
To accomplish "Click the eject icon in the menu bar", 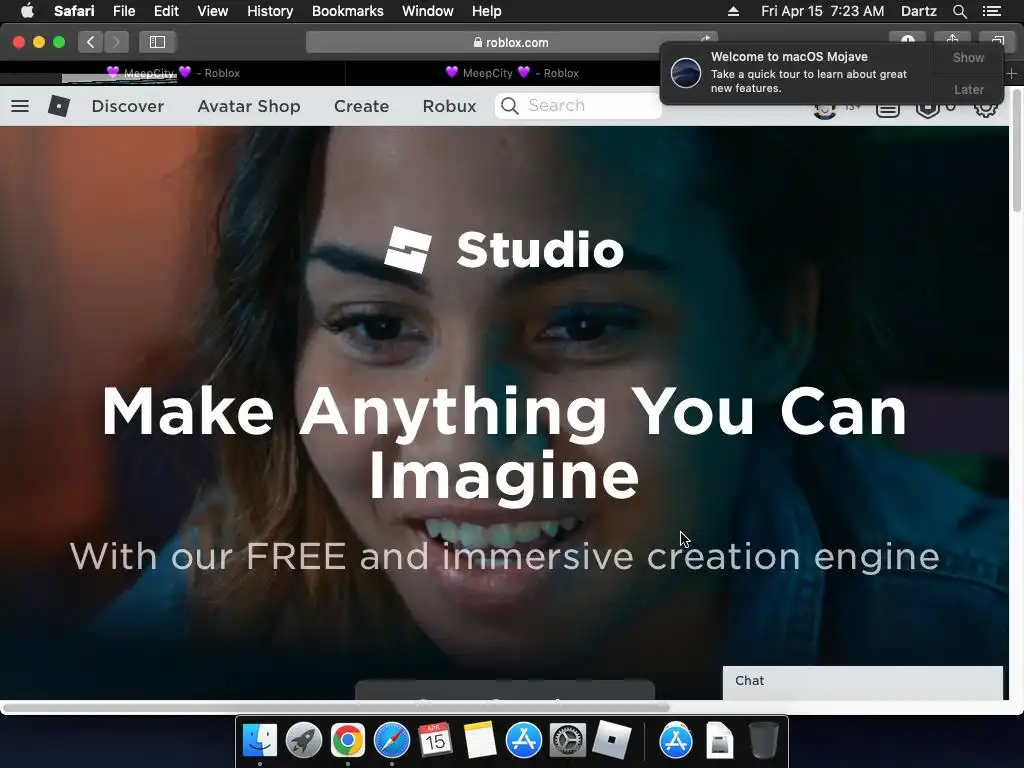I will coord(733,11).
